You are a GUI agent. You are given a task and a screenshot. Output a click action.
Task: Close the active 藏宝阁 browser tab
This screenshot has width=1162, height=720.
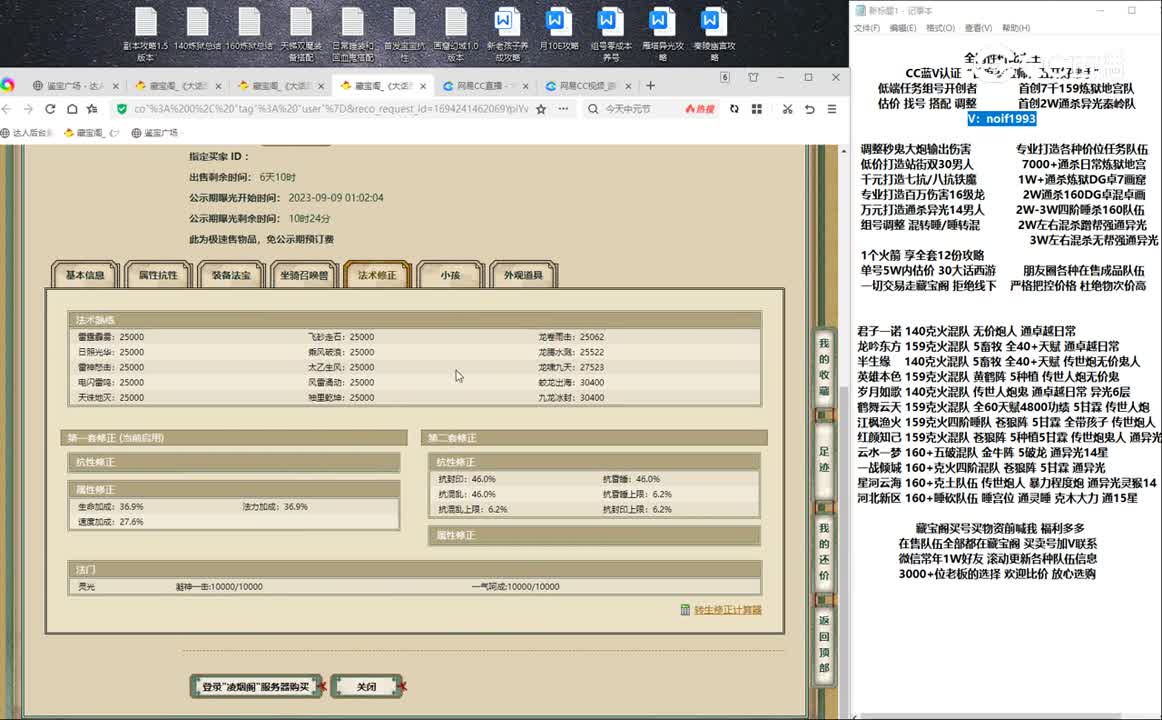[422, 86]
